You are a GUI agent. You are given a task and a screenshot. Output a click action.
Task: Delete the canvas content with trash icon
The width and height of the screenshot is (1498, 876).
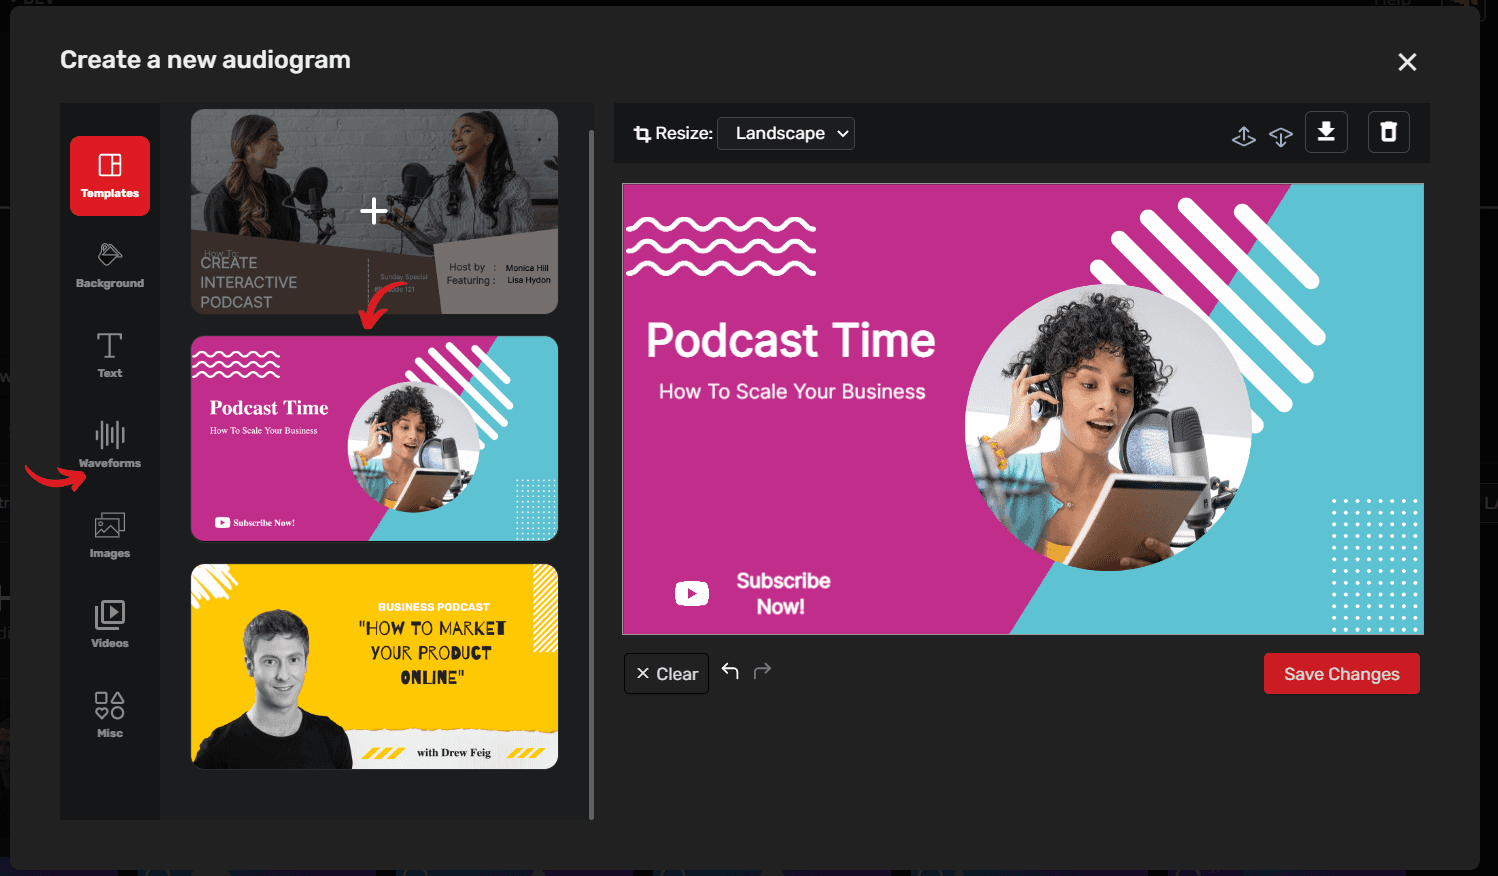coord(1388,131)
